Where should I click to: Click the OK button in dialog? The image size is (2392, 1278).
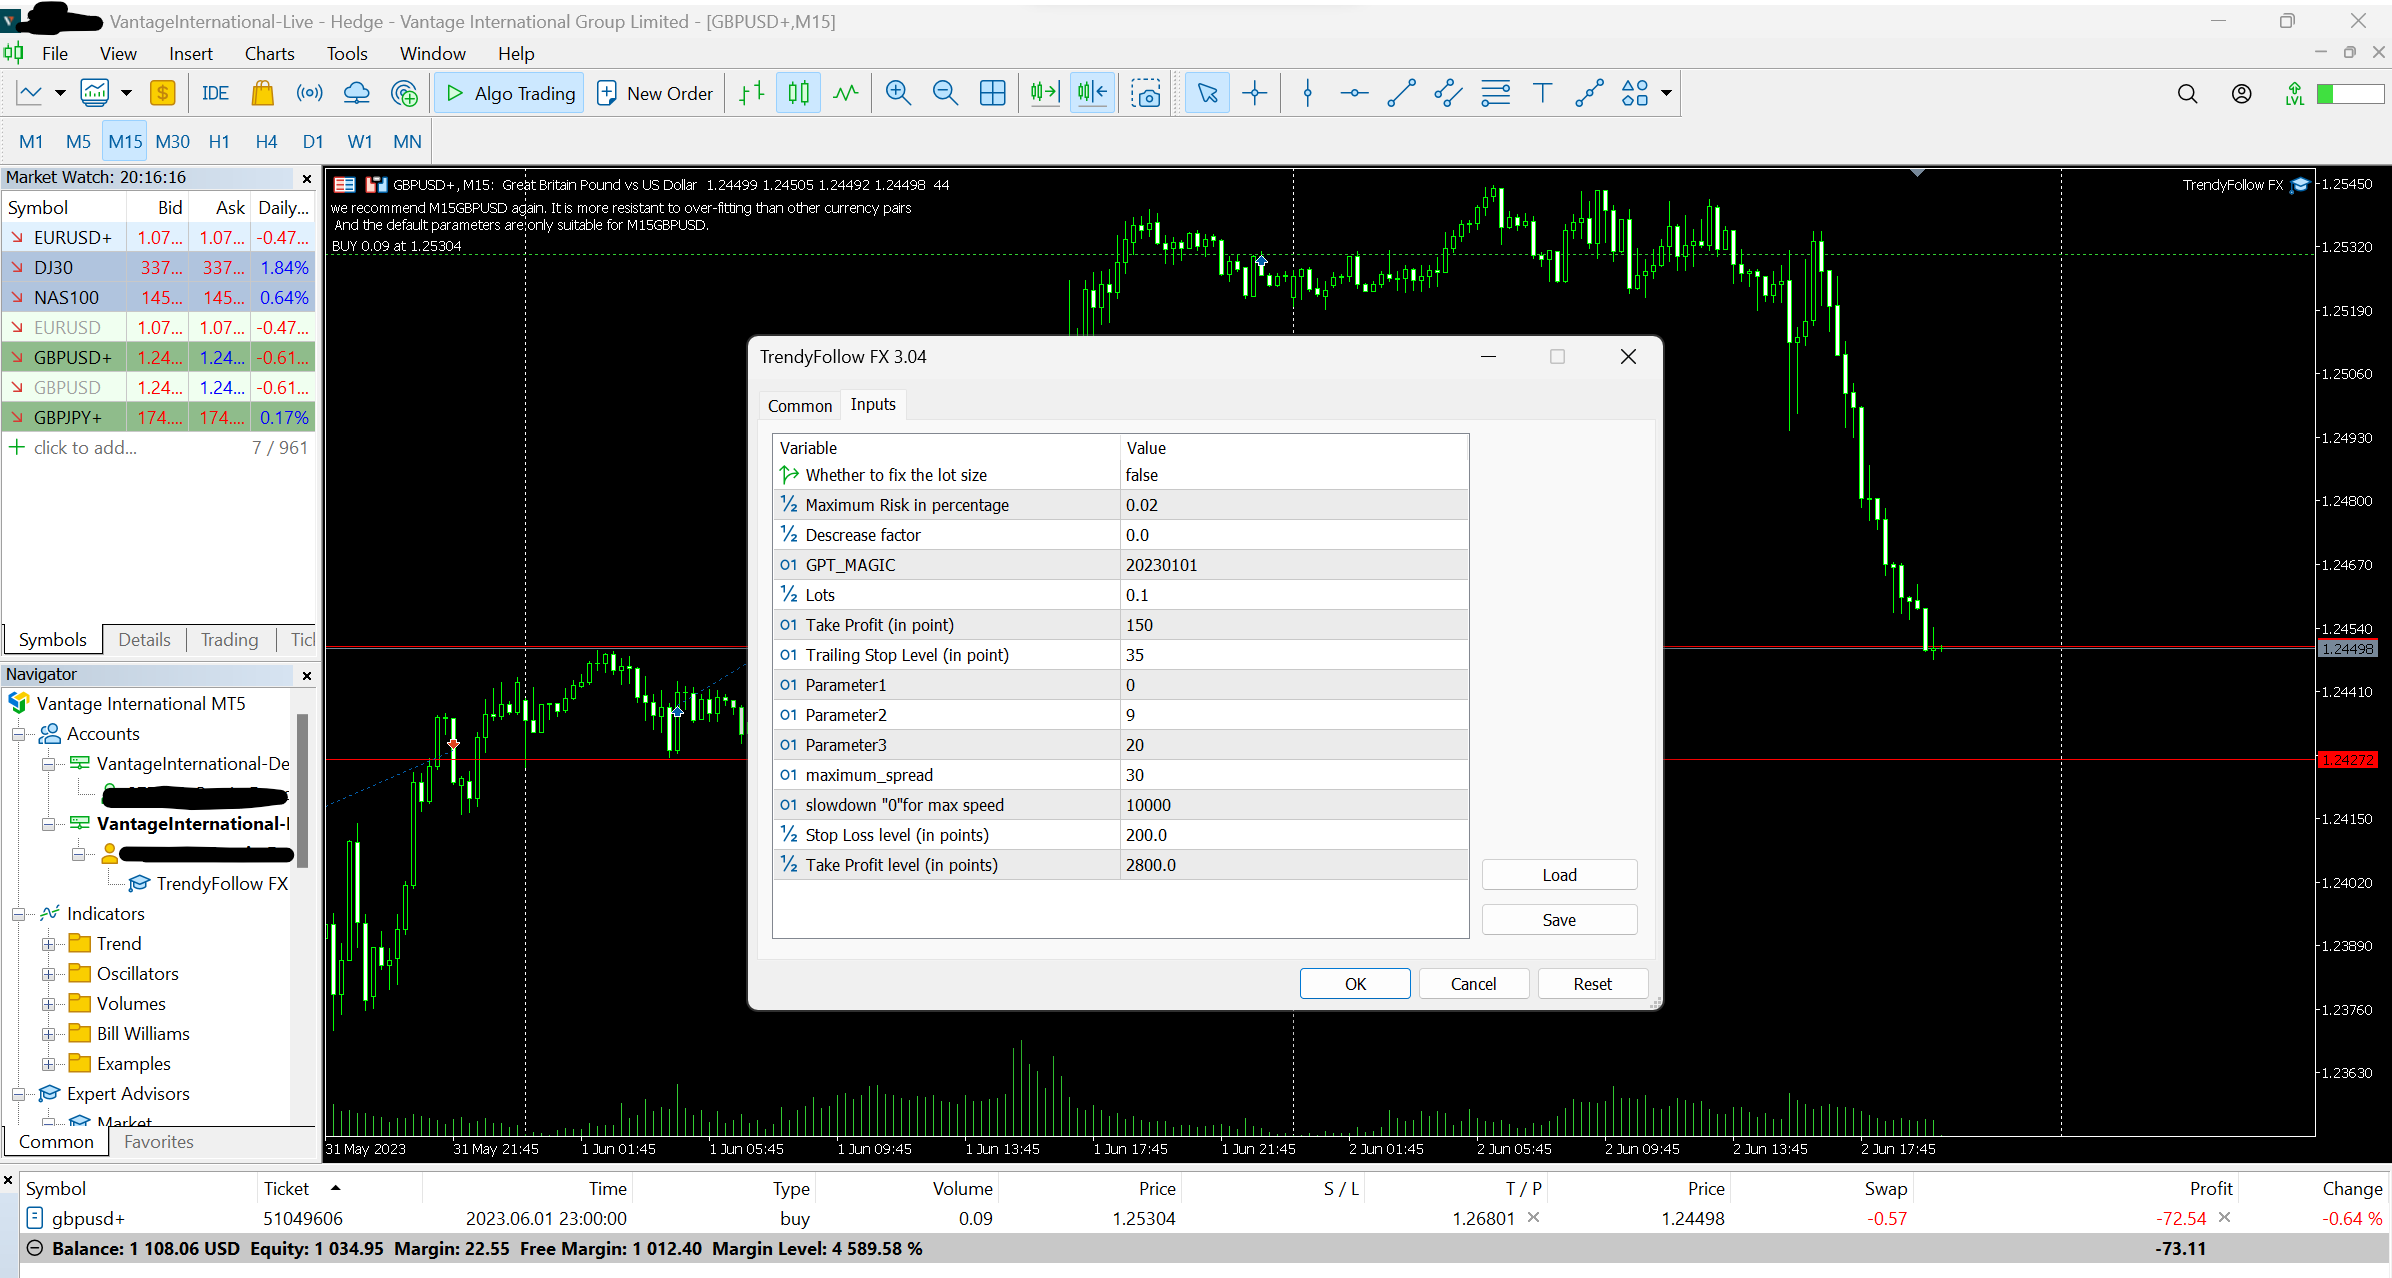click(x=1354, y=984)
